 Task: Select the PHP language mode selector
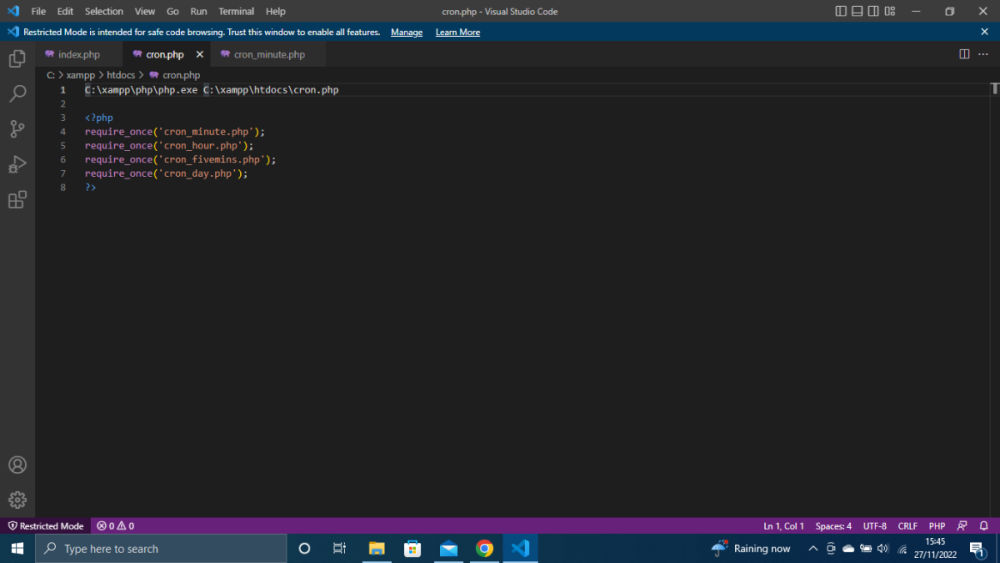point(937,526)
